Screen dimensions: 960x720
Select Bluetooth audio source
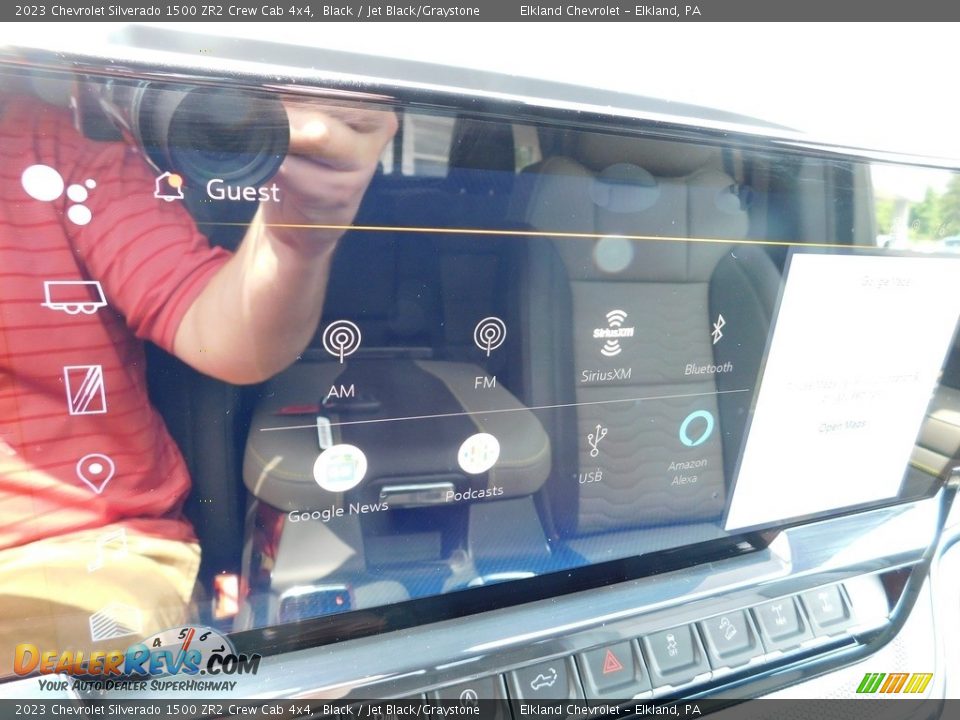click(710, 344)
